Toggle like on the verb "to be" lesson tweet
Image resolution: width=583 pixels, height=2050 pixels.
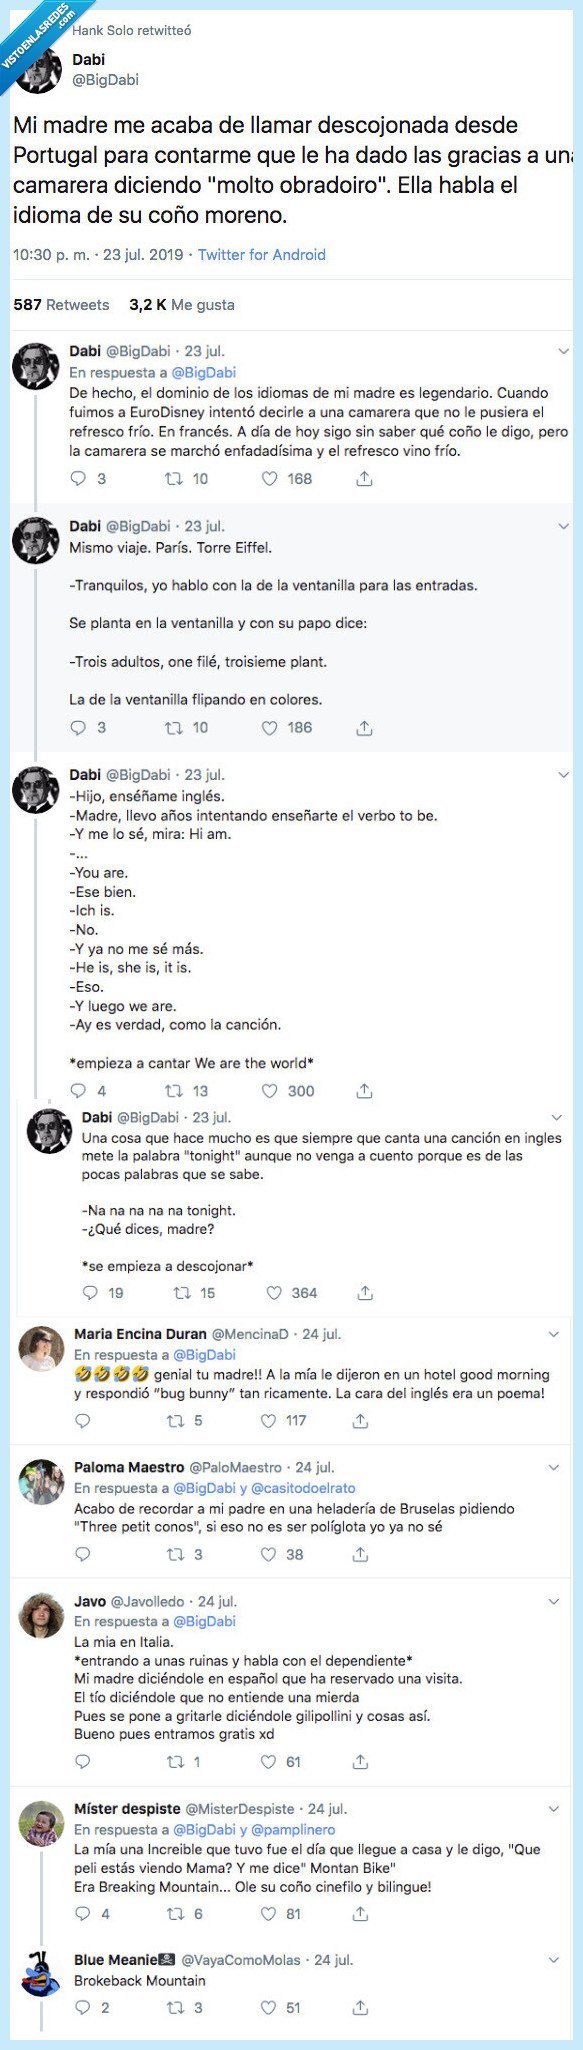point(270,1092)
